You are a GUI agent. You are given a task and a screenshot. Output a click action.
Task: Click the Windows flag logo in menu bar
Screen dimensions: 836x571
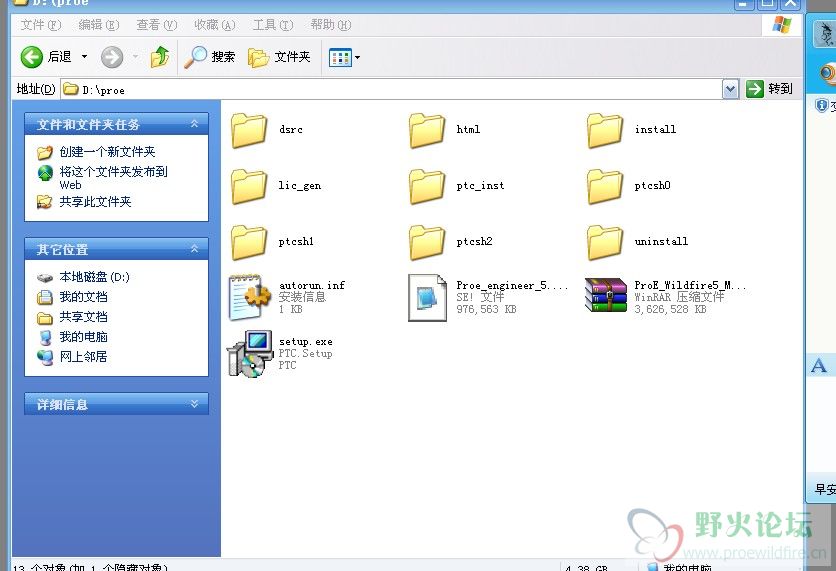pyautogui.click(x=782, y=25)
